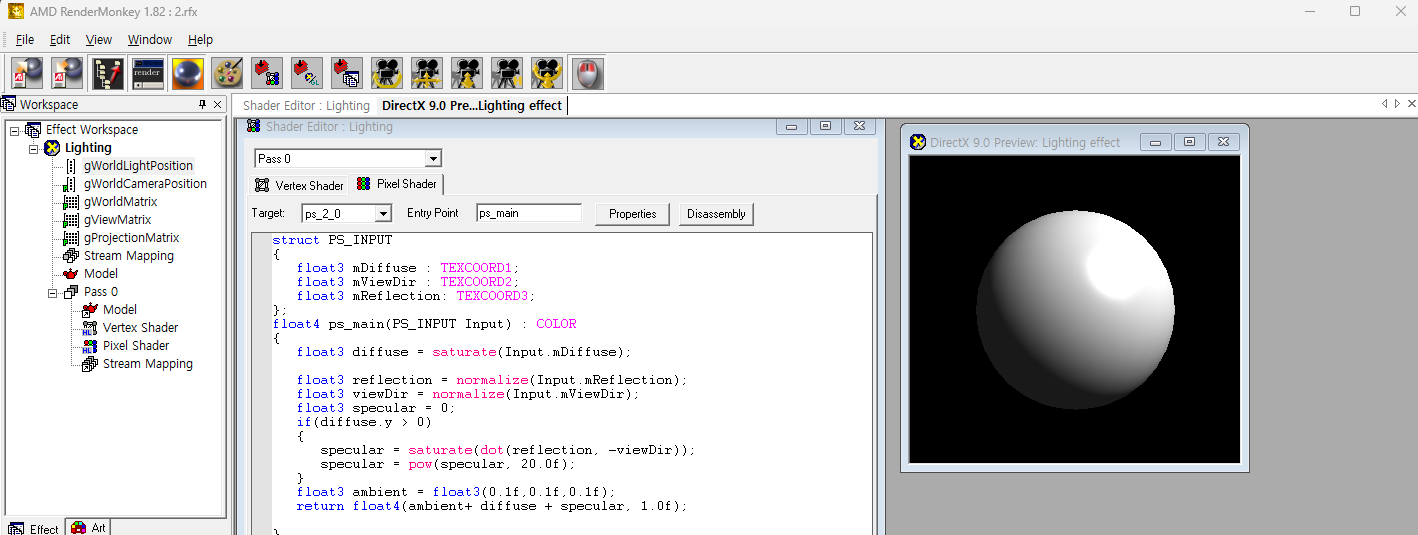Toggle the render output window toolbar icon
The height and width of the screenshot is (535, 1418).
point(147,73)
